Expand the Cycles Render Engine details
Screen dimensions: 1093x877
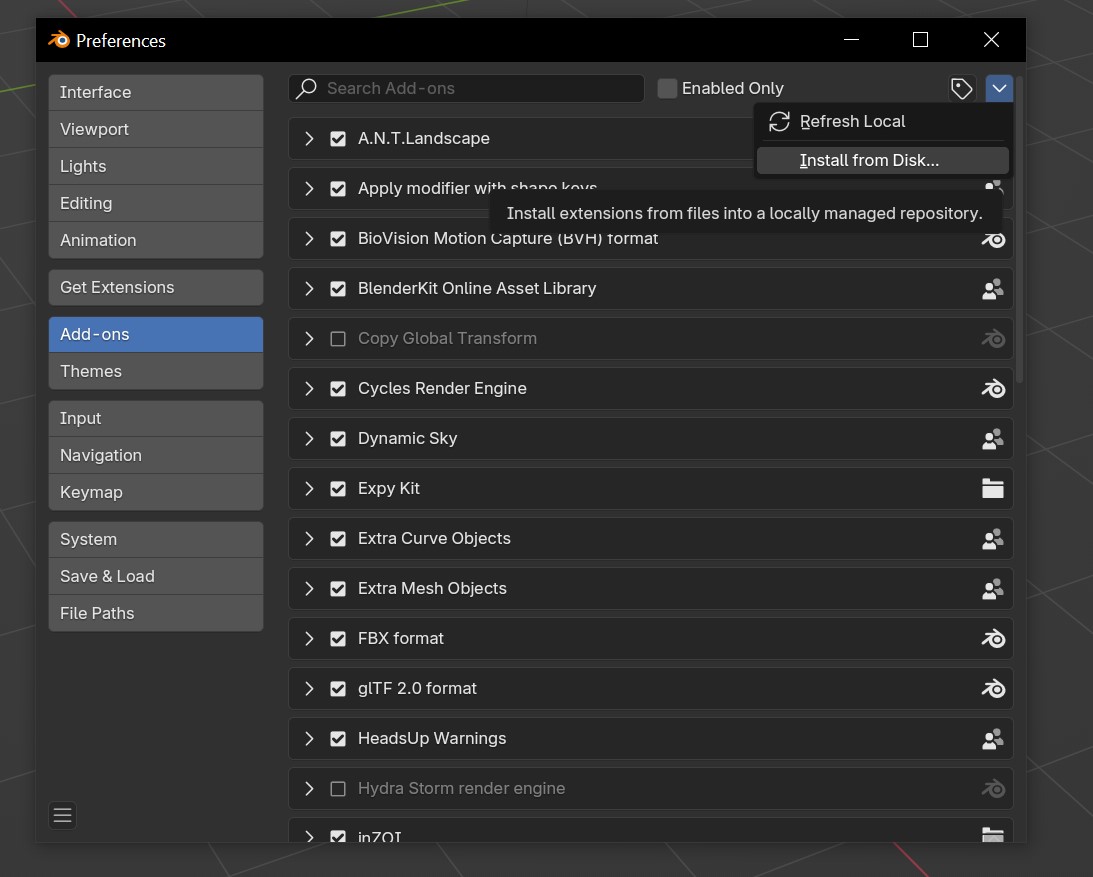309,389
